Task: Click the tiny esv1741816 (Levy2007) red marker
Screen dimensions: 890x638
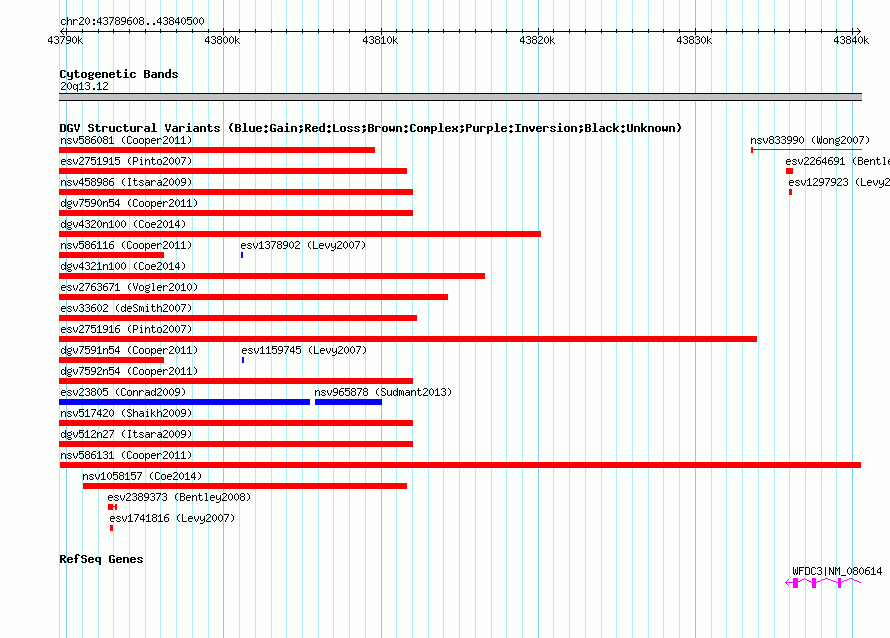Action: click(111, 528)
